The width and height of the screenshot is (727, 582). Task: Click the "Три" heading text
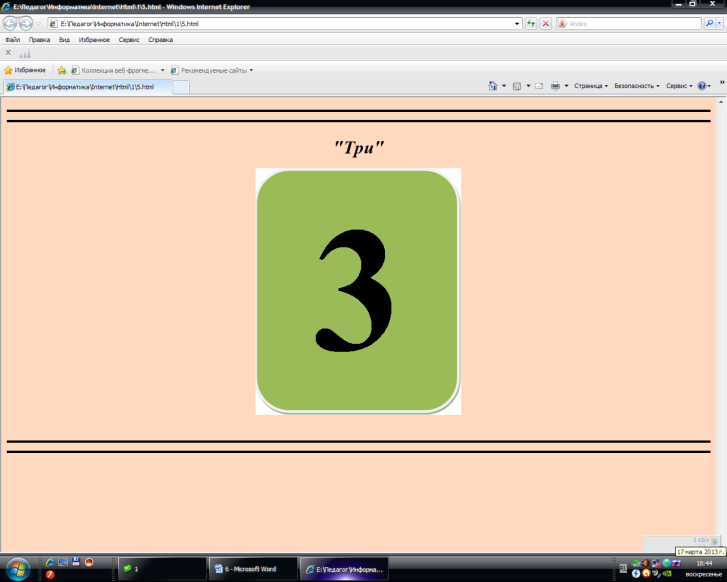(359, 147)
